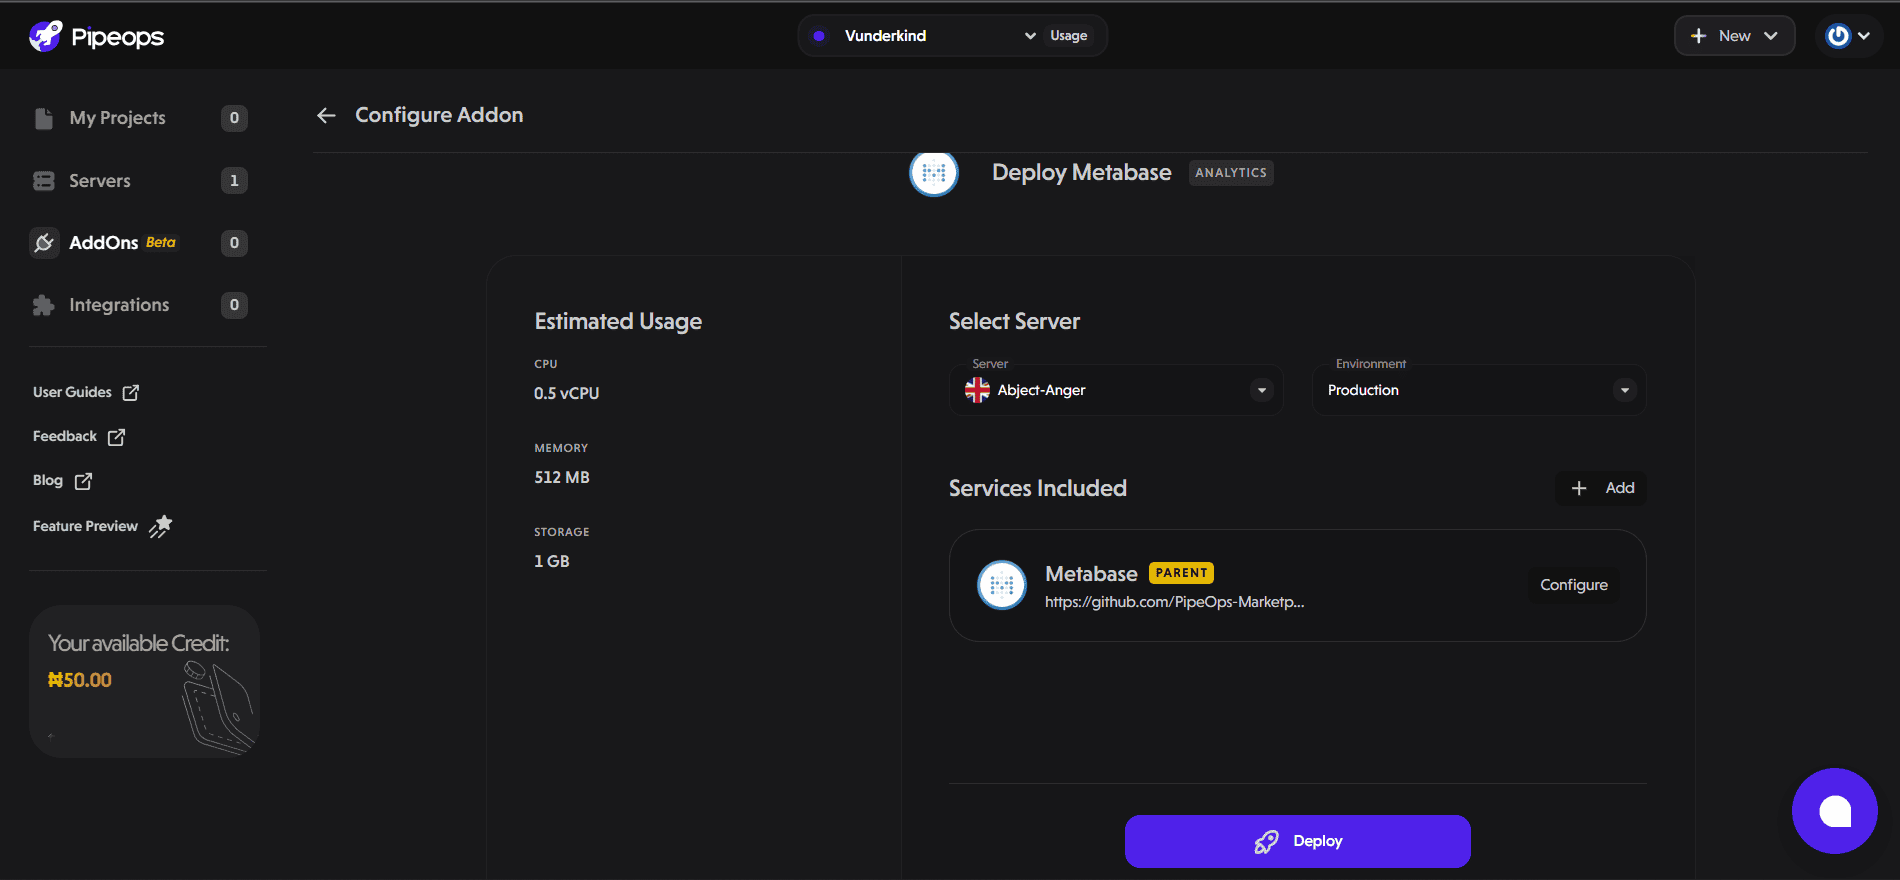1900x880 pixels.
Task: Click the 0.5 vCPU value
Action: pyautogui.click(x=566, y=394)
